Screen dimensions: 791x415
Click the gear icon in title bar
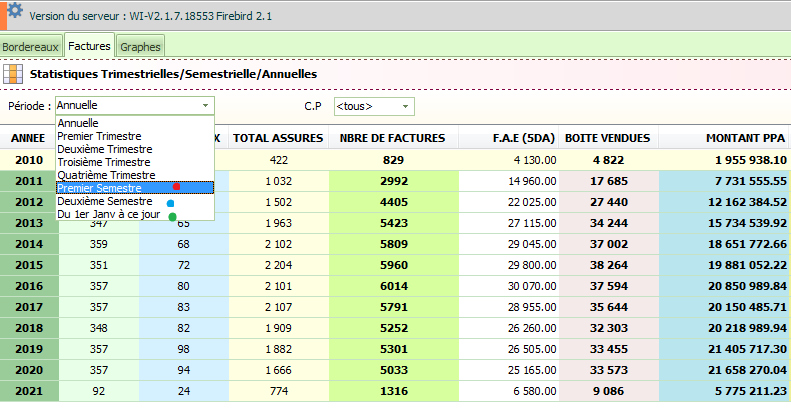tap(14, 11)
